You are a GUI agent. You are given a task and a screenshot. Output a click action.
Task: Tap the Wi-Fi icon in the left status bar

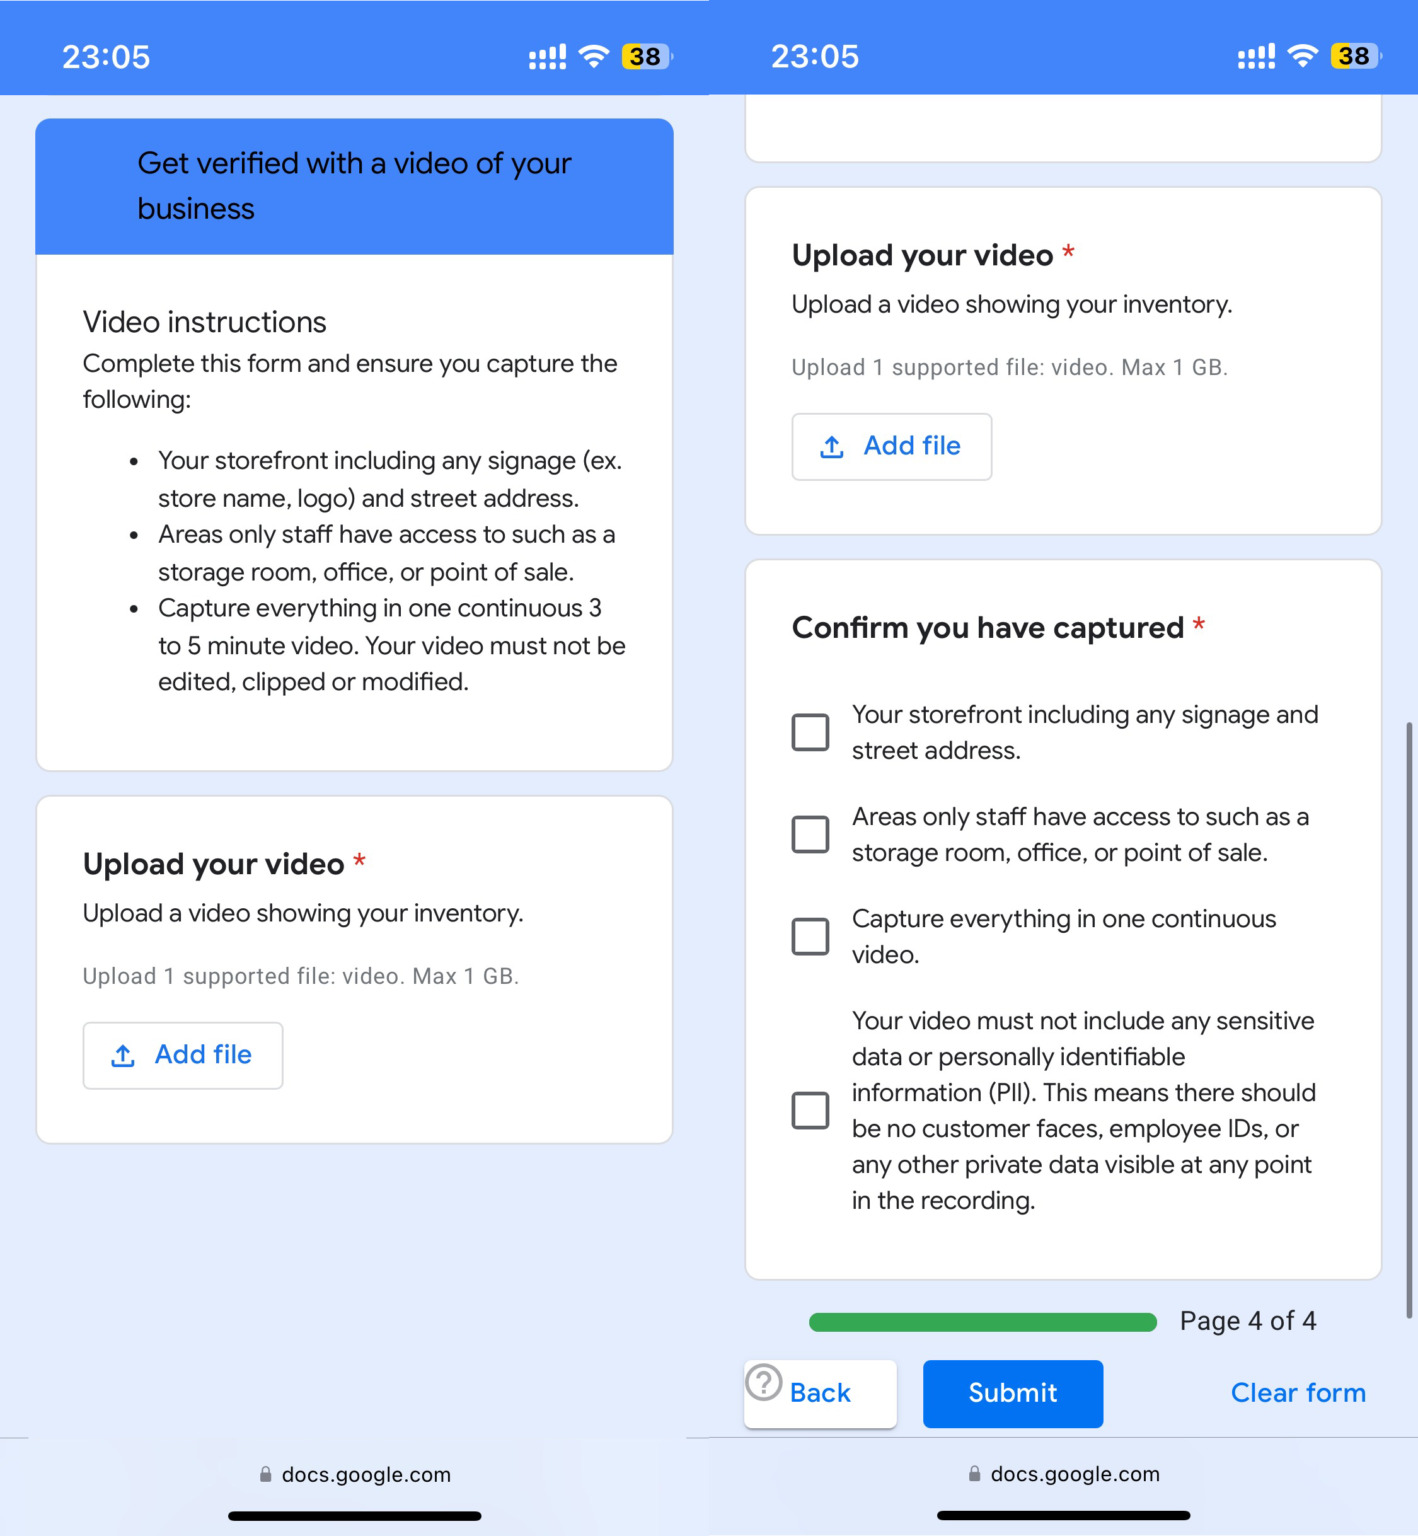point(594,56)
